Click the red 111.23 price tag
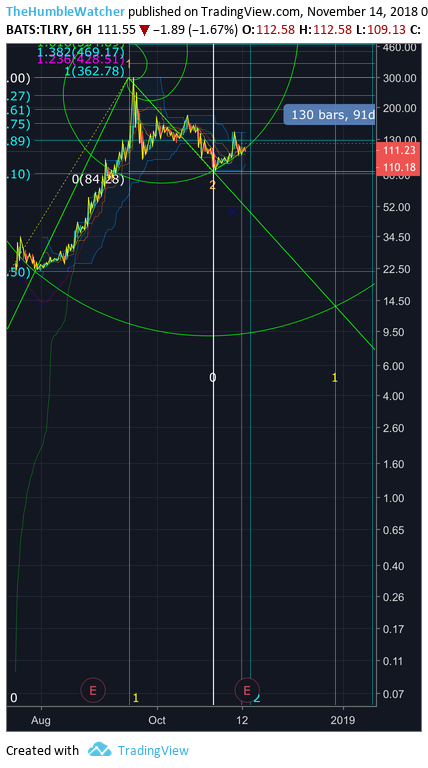The image size is (428, 768). (399, 151)
